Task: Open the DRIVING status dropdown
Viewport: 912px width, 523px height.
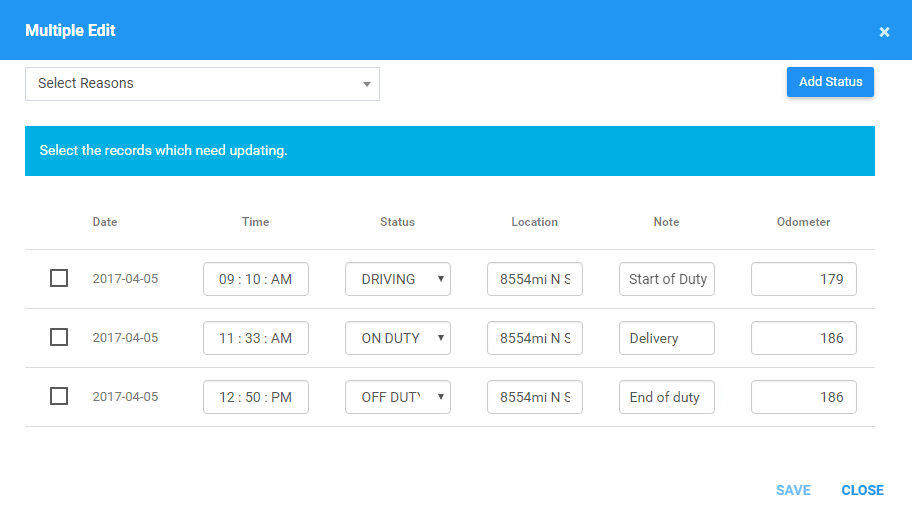Action: (x=398, y=279)
